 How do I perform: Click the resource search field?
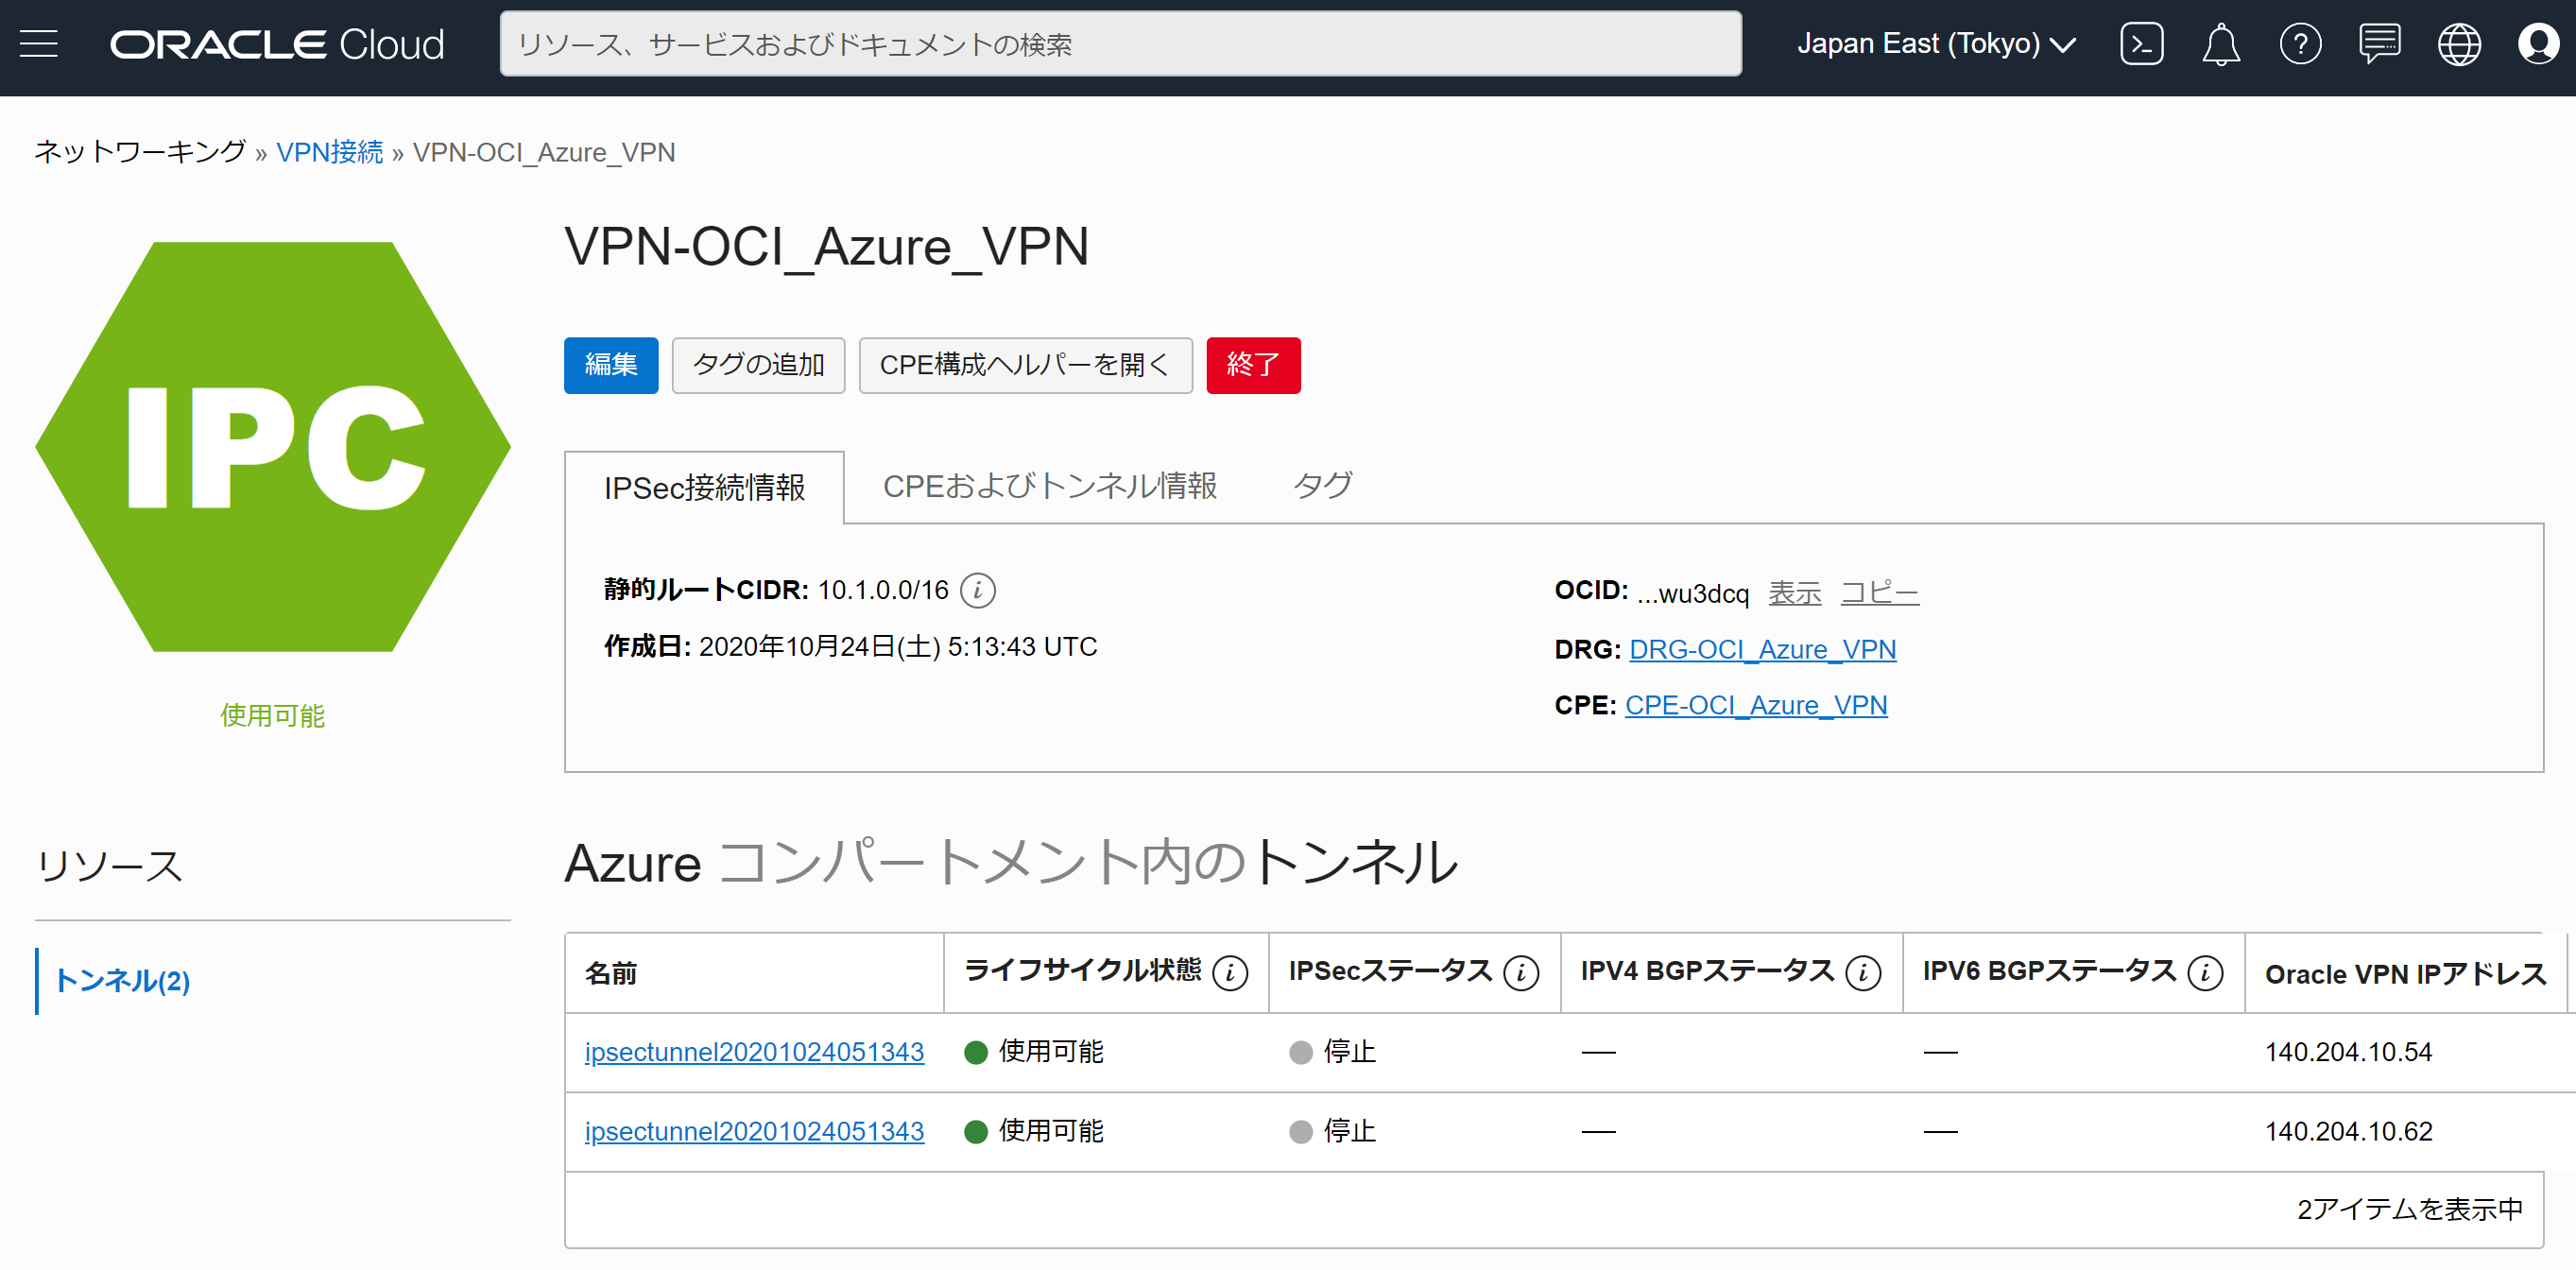tap(1120, 43)
